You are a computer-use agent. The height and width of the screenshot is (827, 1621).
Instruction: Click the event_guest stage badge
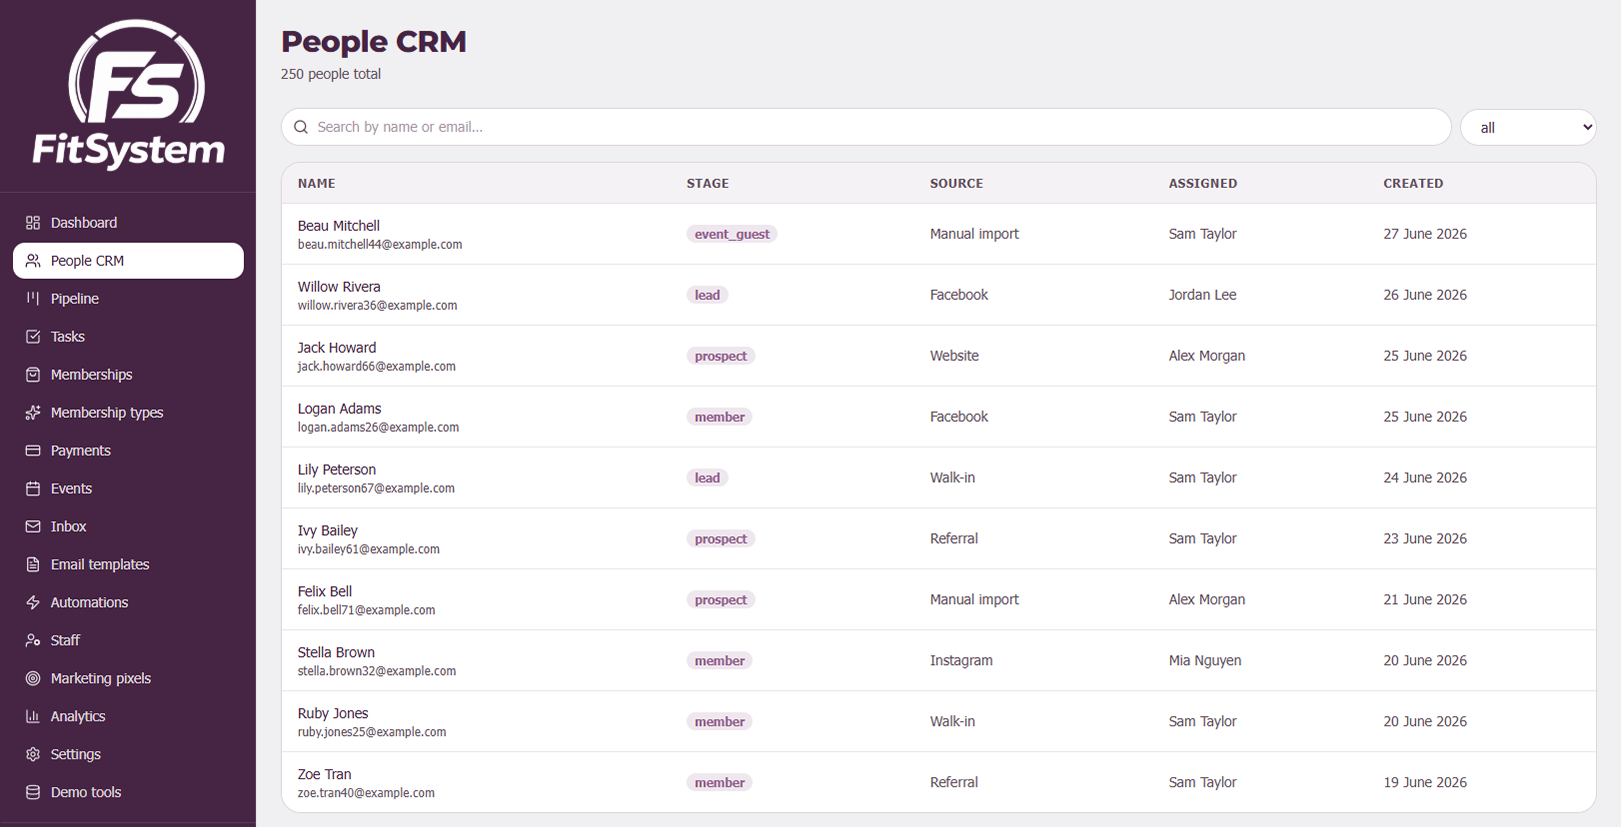click(732, 234)
